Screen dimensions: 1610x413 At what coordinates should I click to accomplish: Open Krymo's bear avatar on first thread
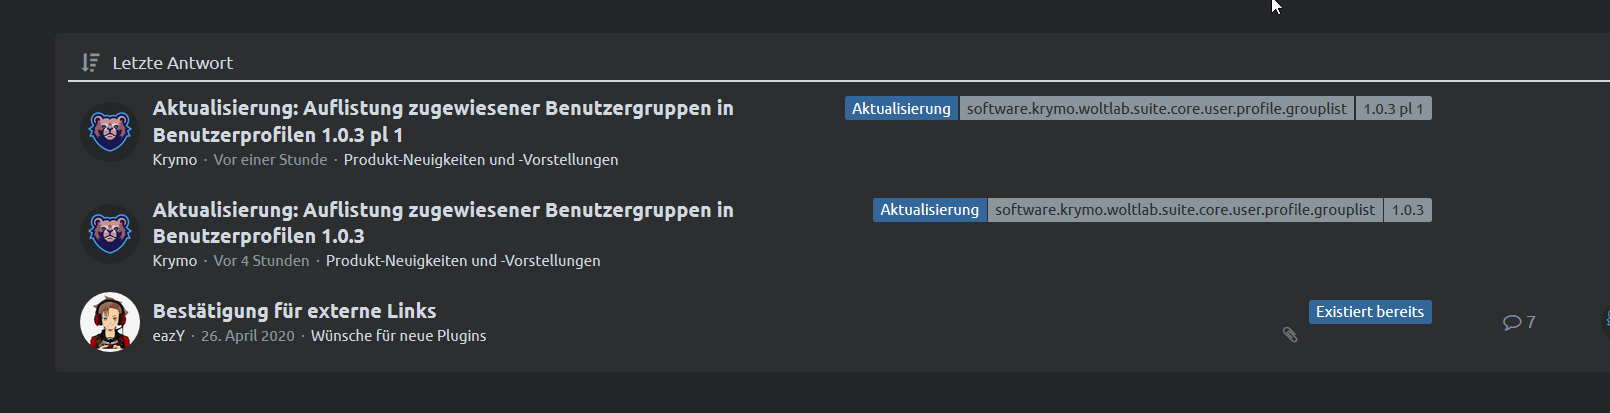point(110,132)
